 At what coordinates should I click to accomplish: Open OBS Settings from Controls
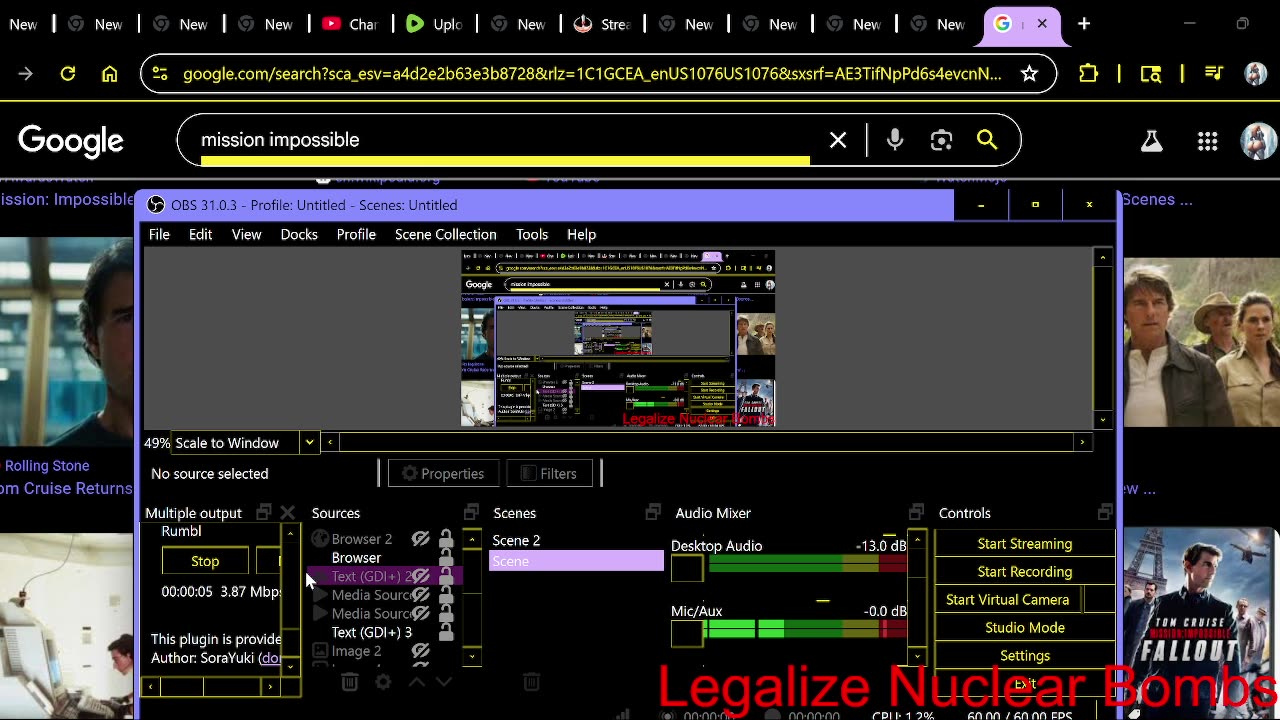coord(1025,656)
